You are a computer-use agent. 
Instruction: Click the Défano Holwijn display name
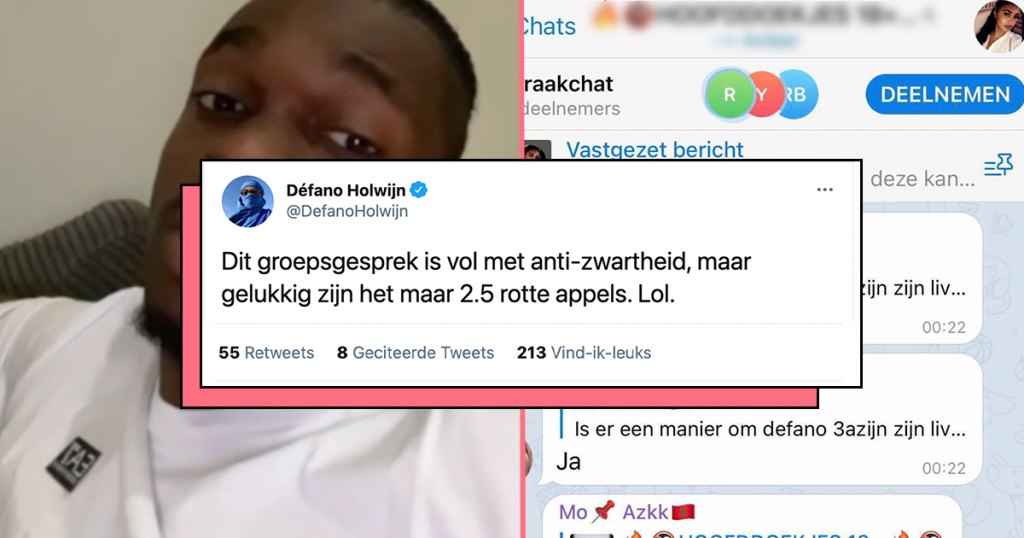pos(346,190)
